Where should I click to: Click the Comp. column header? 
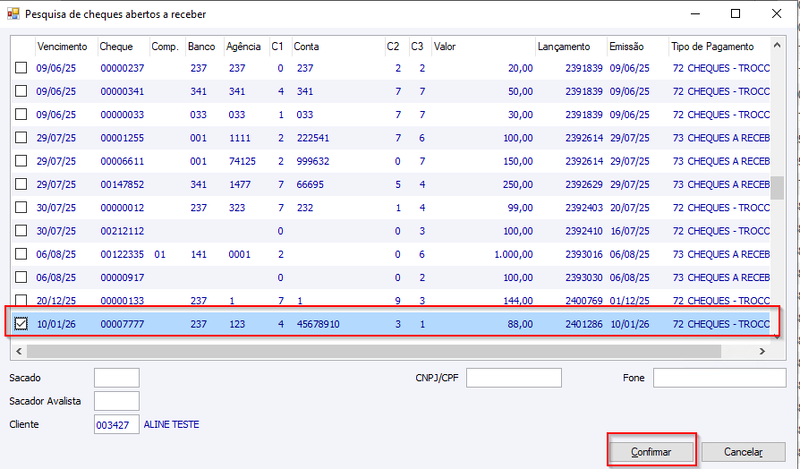pos(165,46)
